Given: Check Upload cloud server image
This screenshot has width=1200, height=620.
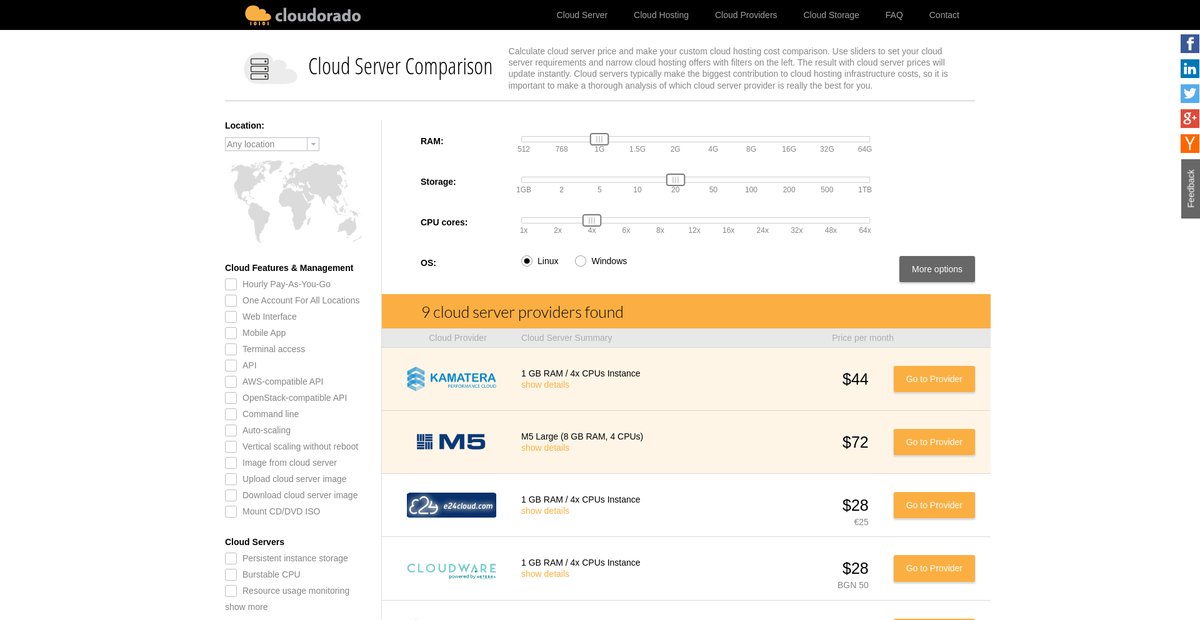Looking at the screenshot, I should pos(231,479).
